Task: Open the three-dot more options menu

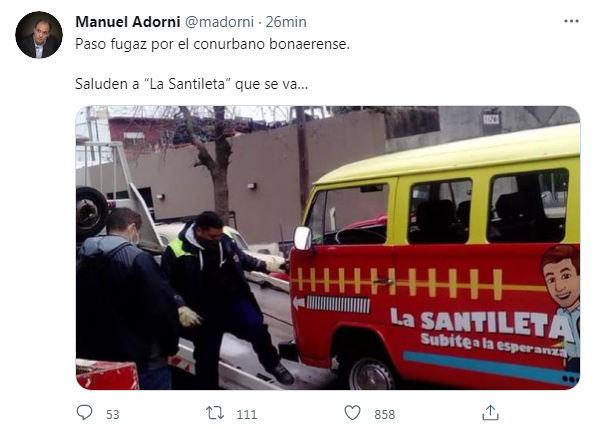Action: [571, 21]
